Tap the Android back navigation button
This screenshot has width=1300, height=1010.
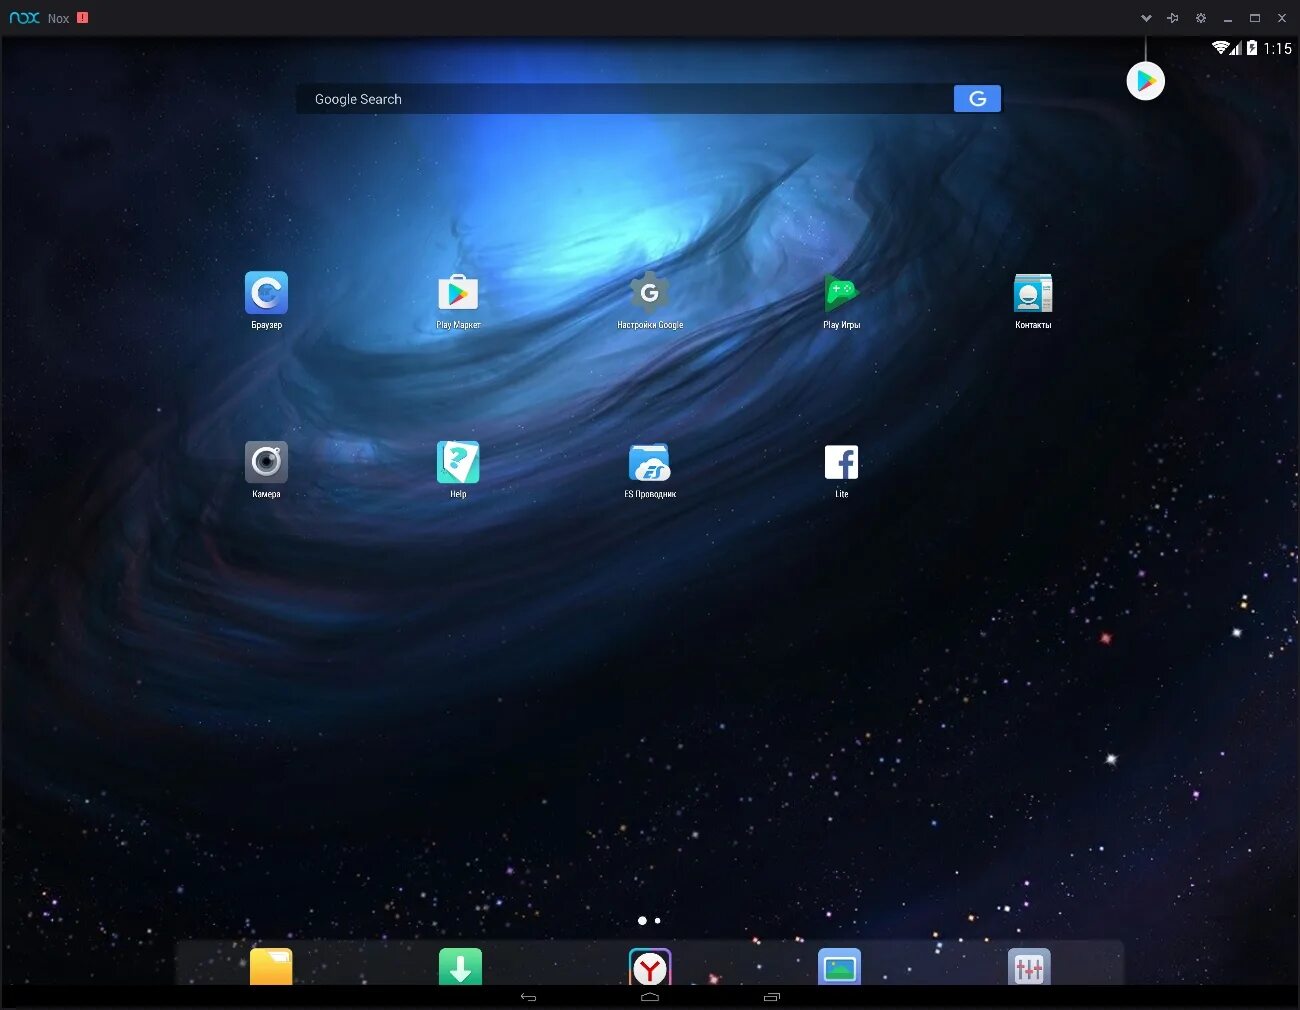click(x=529, y=997)
